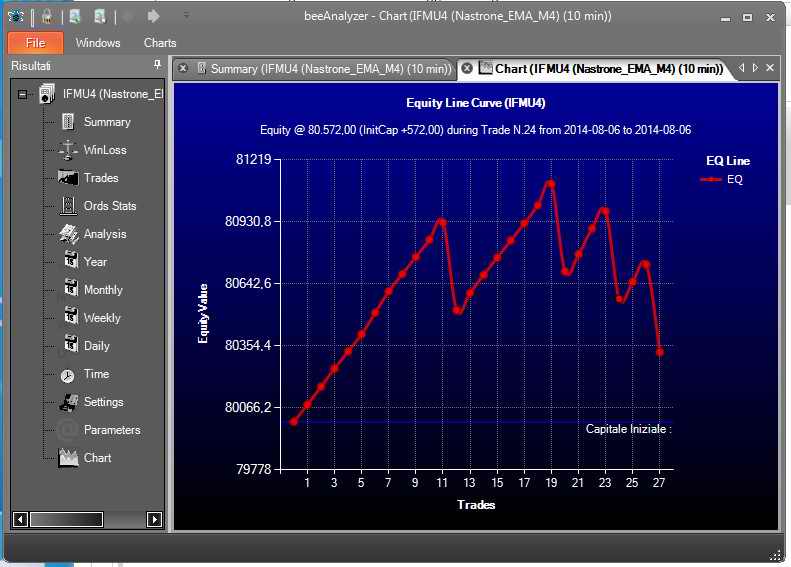The image size is (791, 567).
Task: Select the Chart (IFMU4) tab
Action: [x=608, y=69]
